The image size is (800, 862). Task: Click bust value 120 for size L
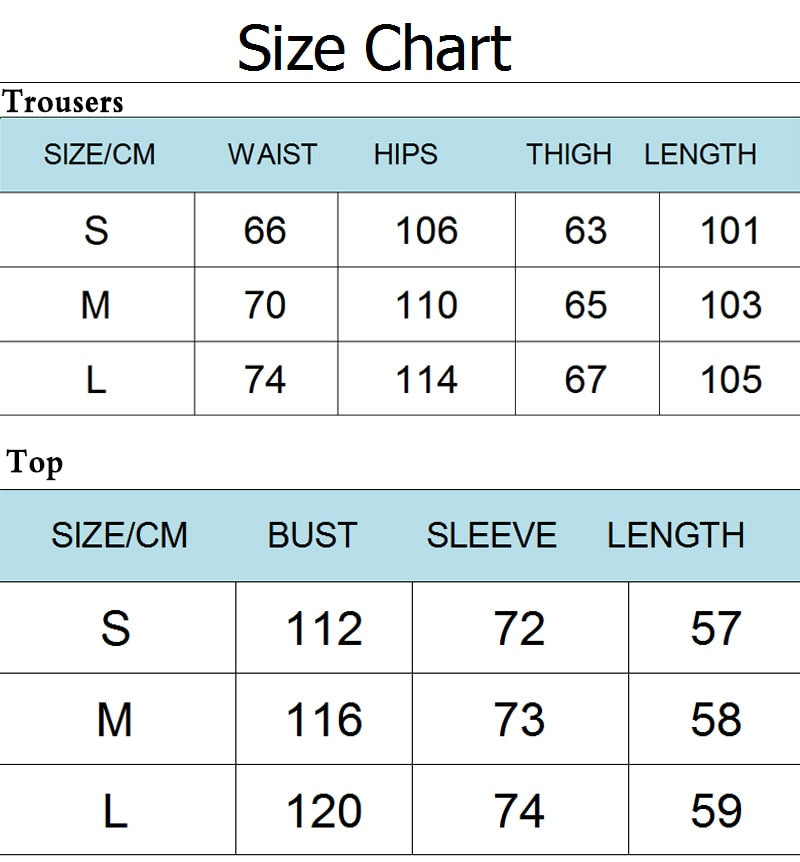click(324, 811)
